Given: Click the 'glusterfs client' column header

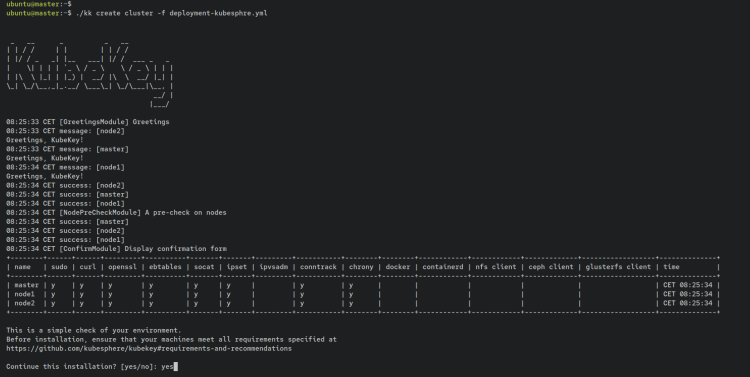Looking at the screenshot, I should (618, 267).
